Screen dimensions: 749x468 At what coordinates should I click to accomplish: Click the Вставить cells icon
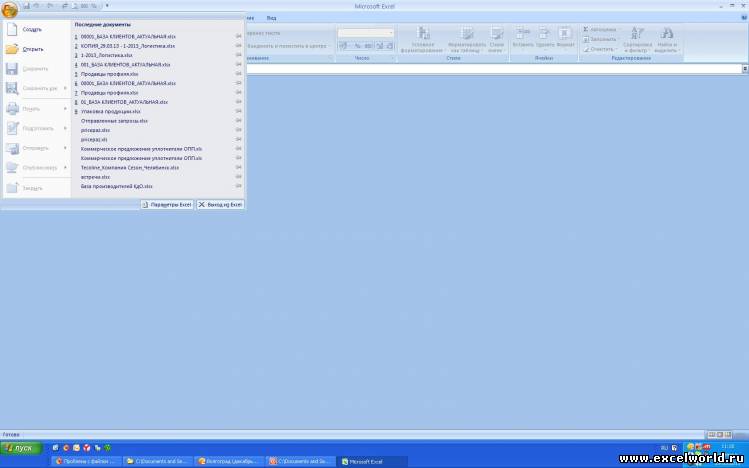[522, 33]
